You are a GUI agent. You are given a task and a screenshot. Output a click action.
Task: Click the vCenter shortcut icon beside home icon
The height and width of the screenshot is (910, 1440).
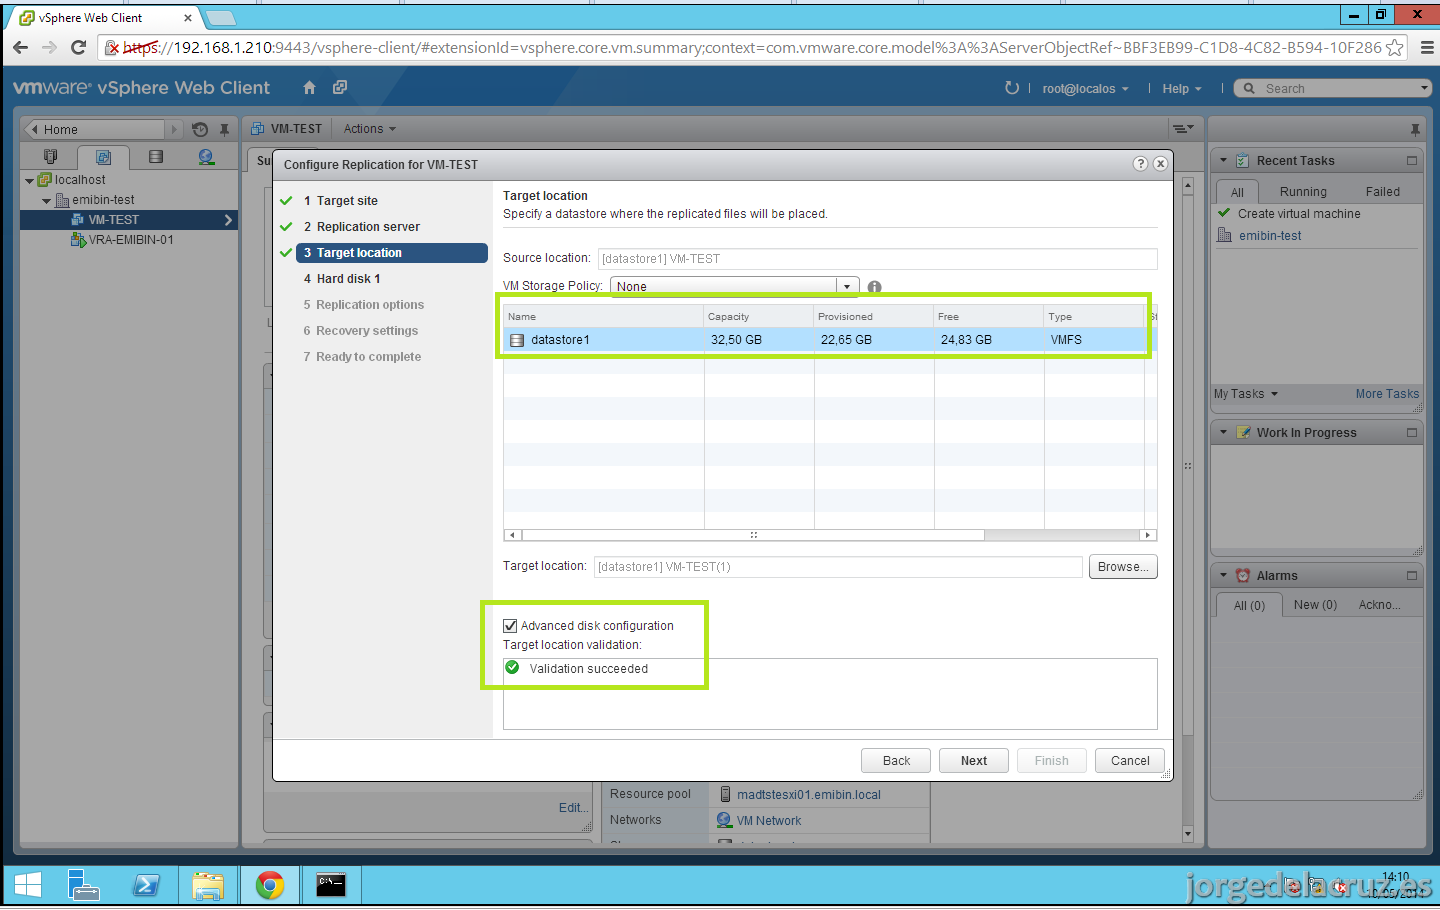340,88
